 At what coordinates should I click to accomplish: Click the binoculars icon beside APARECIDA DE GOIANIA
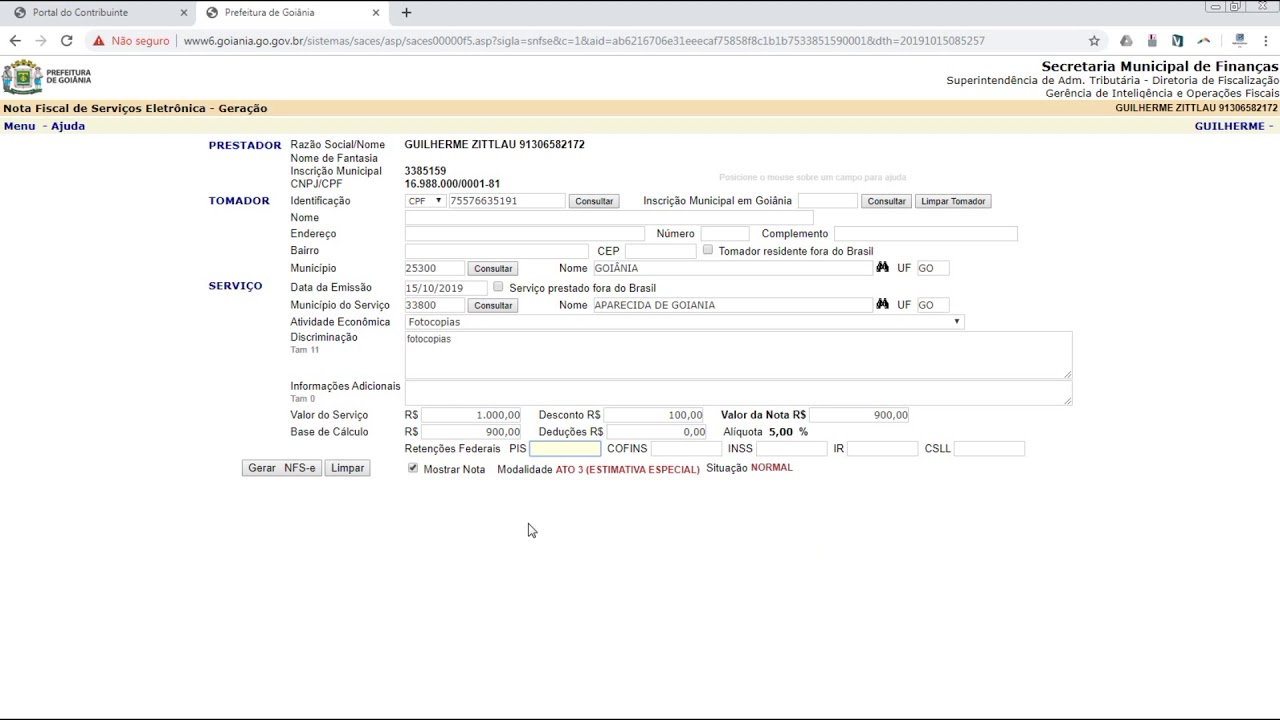tap(882, 305)
